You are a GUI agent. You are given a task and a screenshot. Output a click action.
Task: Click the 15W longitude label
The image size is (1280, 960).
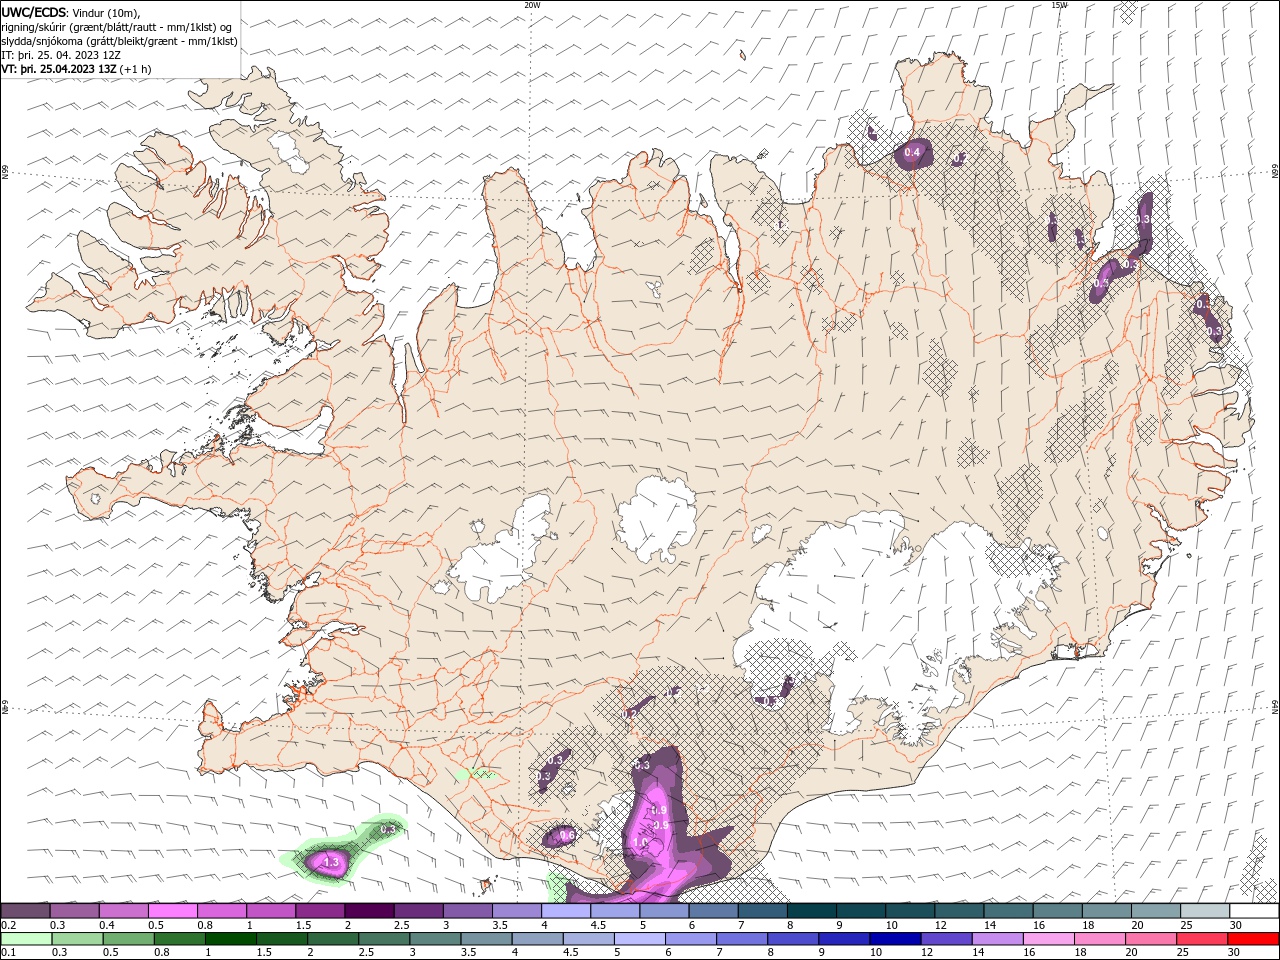(x=1059, y=5)
